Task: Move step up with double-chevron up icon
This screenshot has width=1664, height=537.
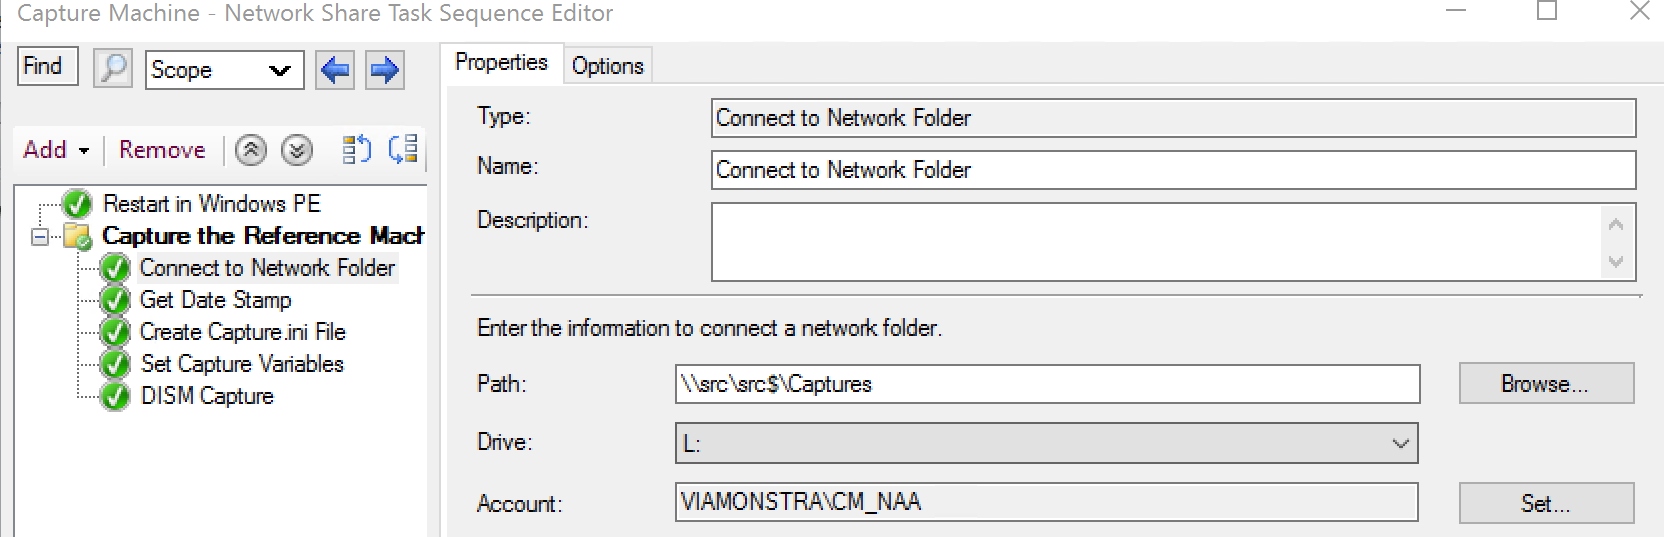Action: (x=251, y=150)
